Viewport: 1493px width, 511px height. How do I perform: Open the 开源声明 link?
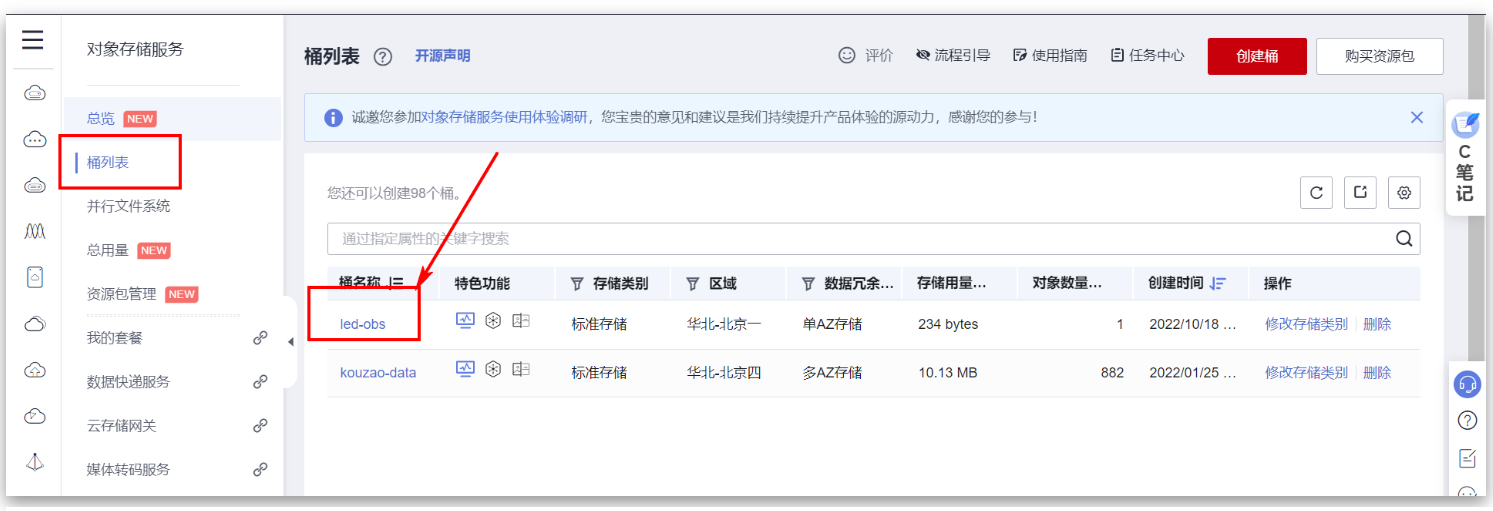click(443, 56)
